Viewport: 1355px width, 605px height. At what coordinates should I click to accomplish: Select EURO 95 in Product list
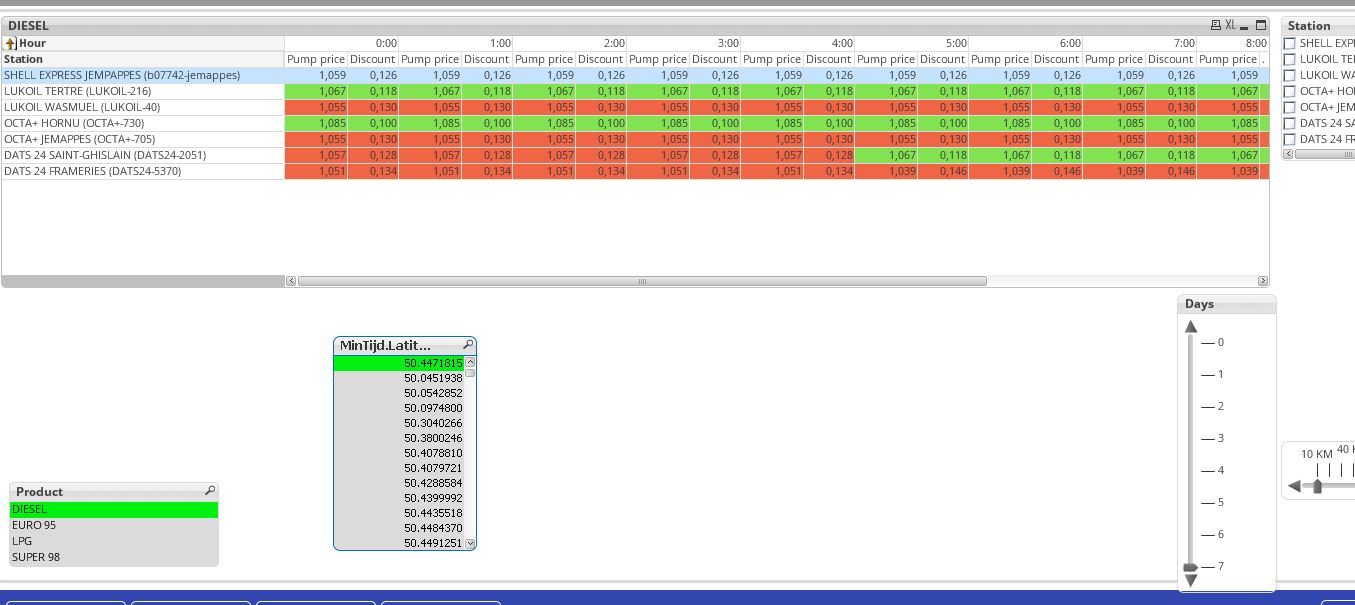[114, 525]
